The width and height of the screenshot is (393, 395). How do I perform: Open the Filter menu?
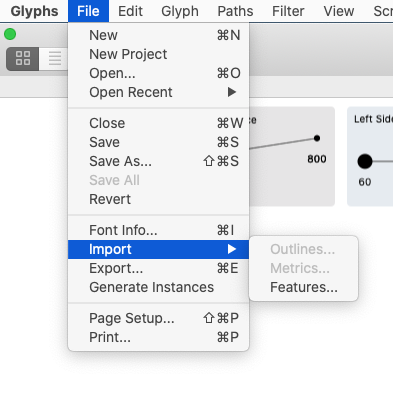coord(288,11)
